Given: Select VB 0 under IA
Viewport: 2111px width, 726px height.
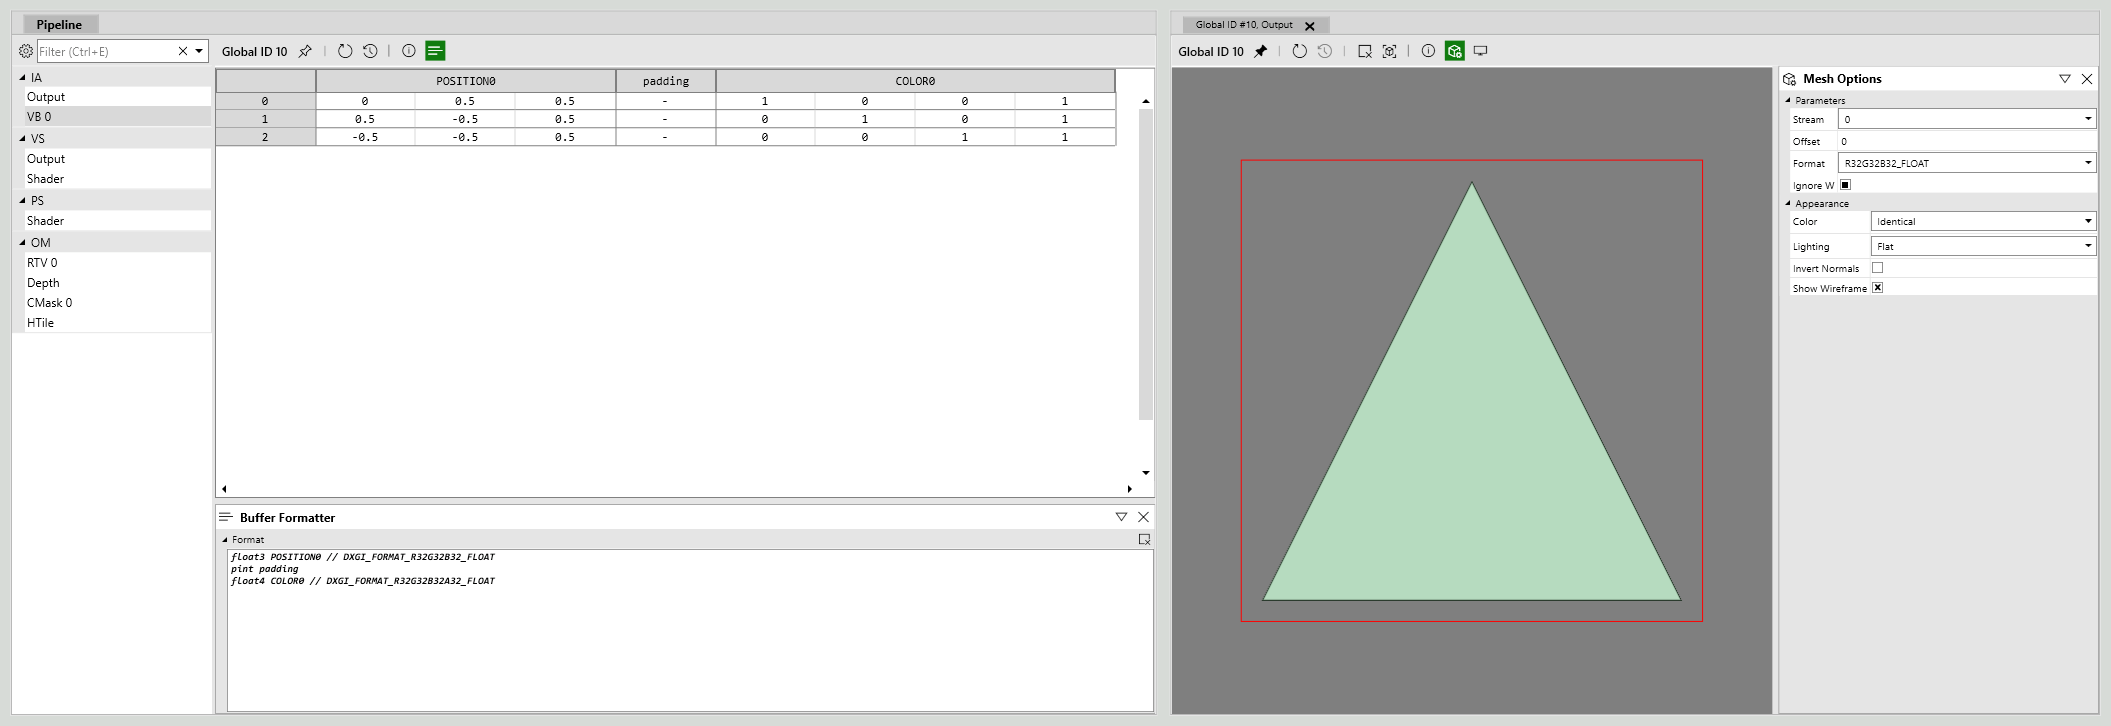Looking at the screenshot, I should (x=117, y=117).
